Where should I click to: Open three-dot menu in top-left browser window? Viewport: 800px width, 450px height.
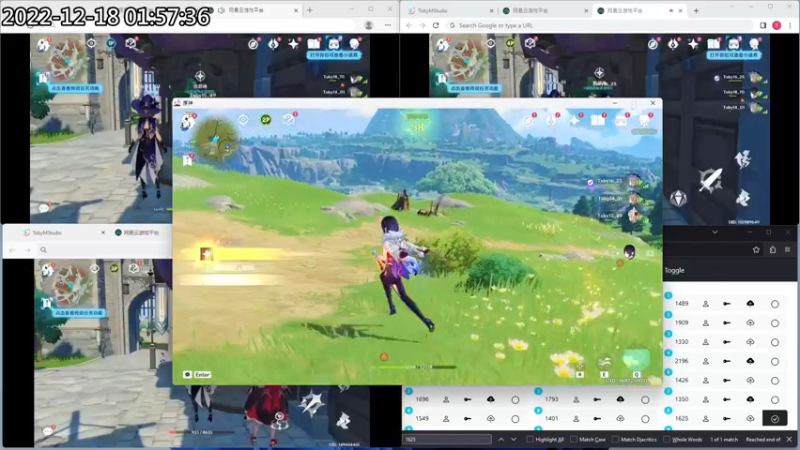click(x=388, y=24)
